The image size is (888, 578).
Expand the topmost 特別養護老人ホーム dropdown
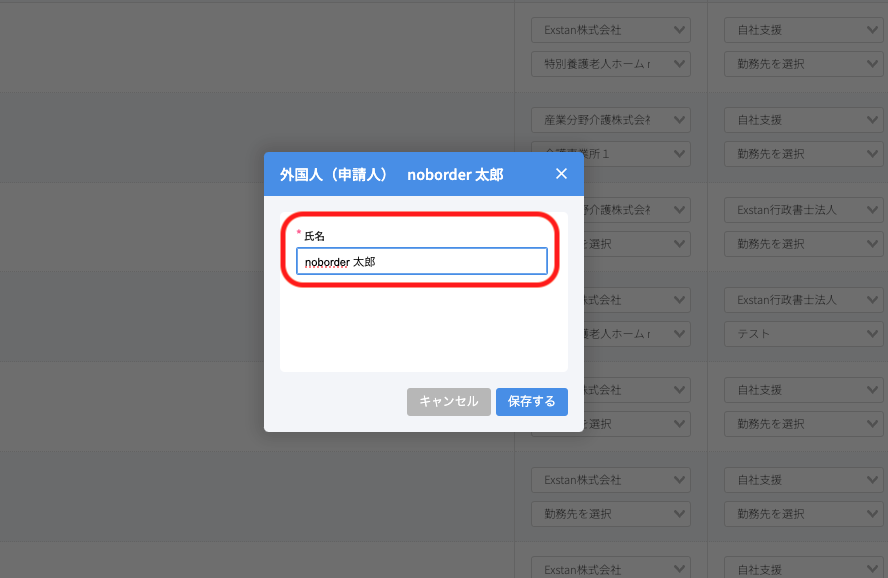610,64
